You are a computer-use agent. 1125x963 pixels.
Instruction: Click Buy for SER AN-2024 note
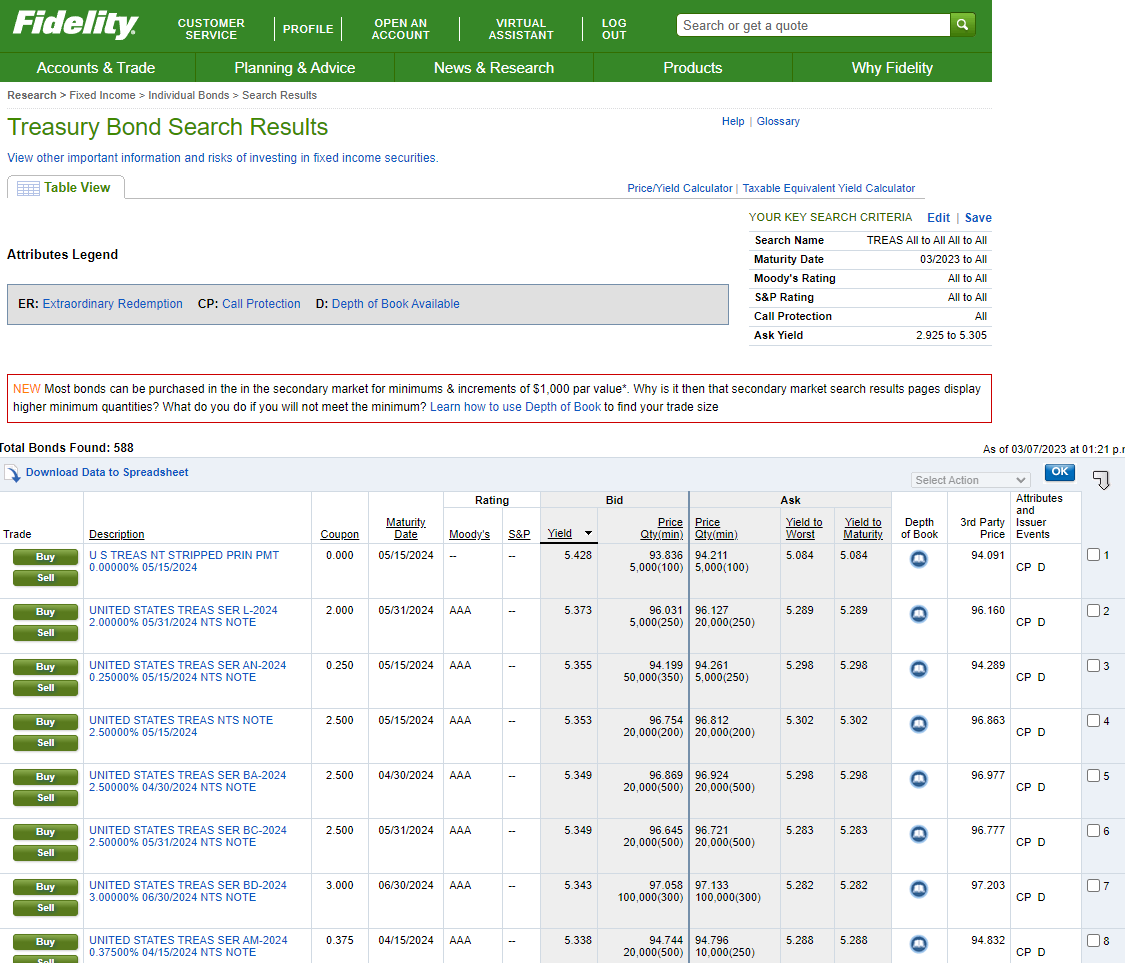click(45, 667)
